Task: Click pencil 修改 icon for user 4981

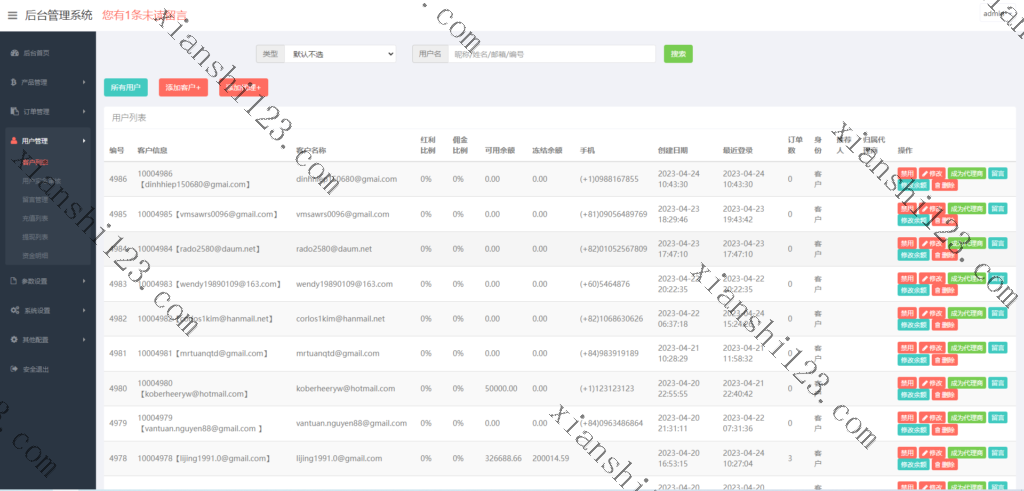Action: (924, 348)
